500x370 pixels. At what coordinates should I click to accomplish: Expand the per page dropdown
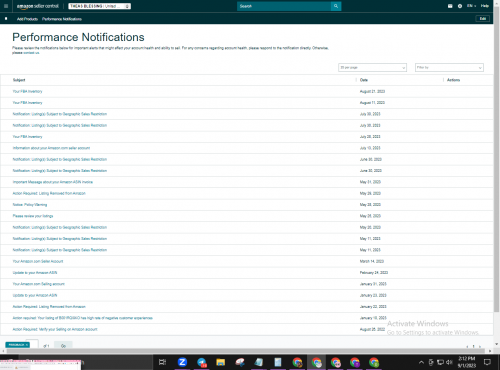372,67
